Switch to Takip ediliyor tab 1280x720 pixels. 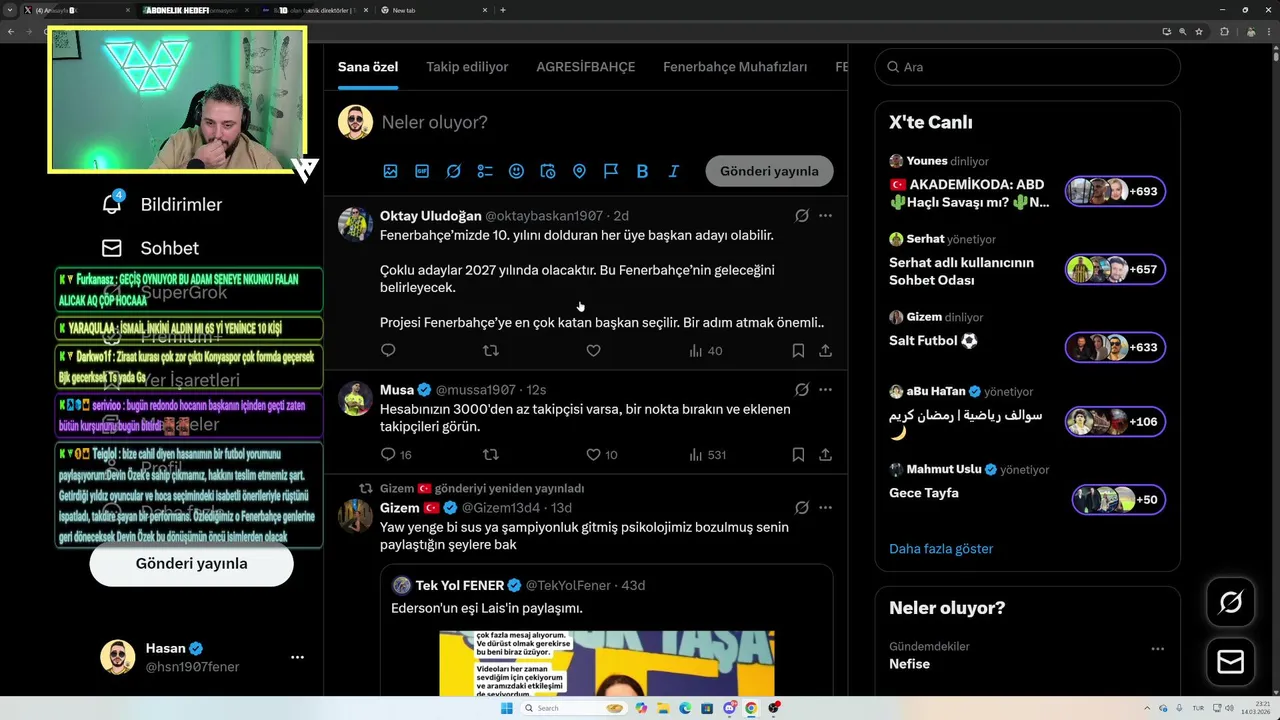click(x=467, y=67)
